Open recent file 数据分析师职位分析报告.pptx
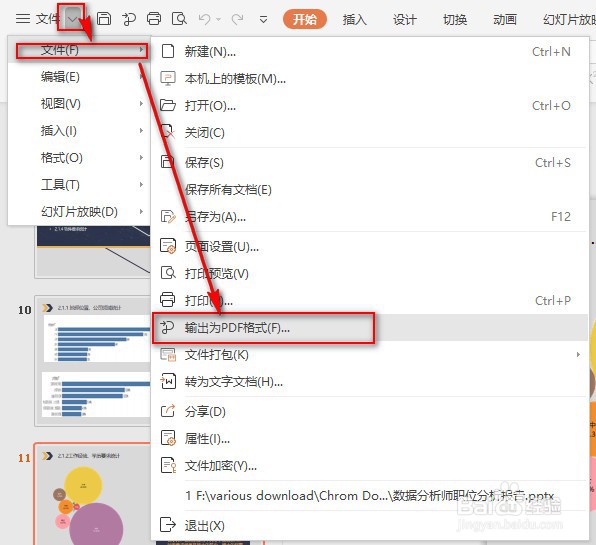 [369, 496]
